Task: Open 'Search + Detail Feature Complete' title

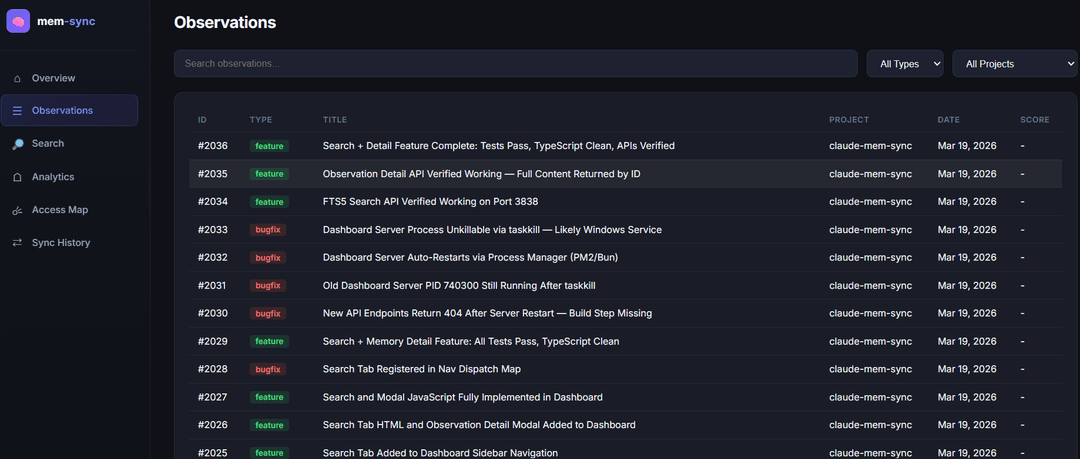Action: tap(499, 146)
